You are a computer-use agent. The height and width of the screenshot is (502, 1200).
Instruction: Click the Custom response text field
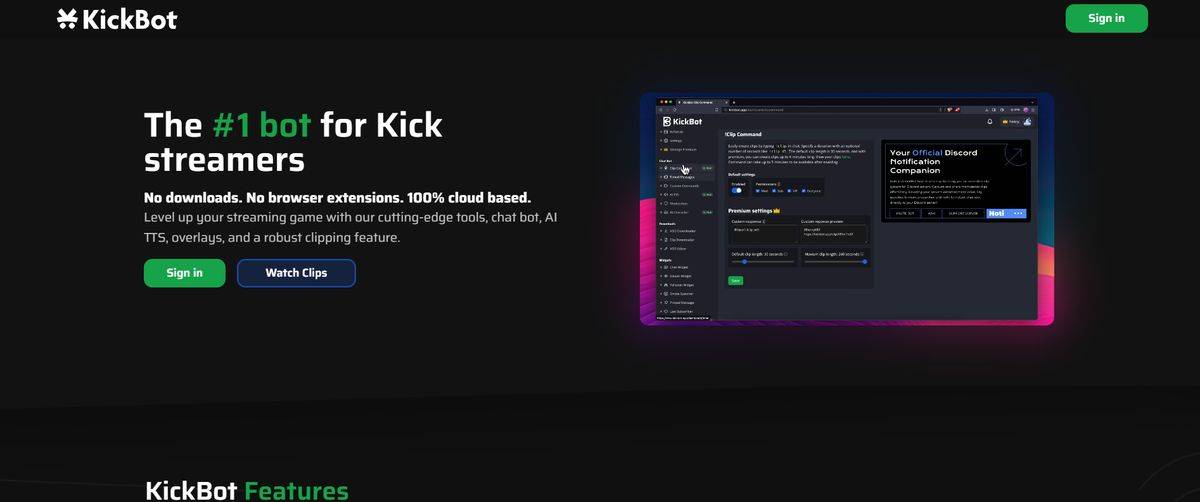pos(762,233)
